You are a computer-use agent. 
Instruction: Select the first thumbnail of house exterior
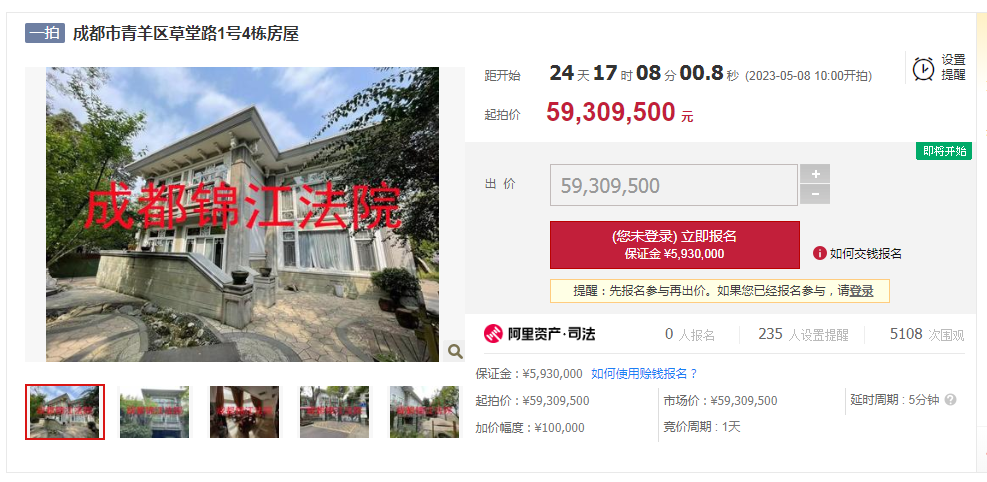point(65,412)
